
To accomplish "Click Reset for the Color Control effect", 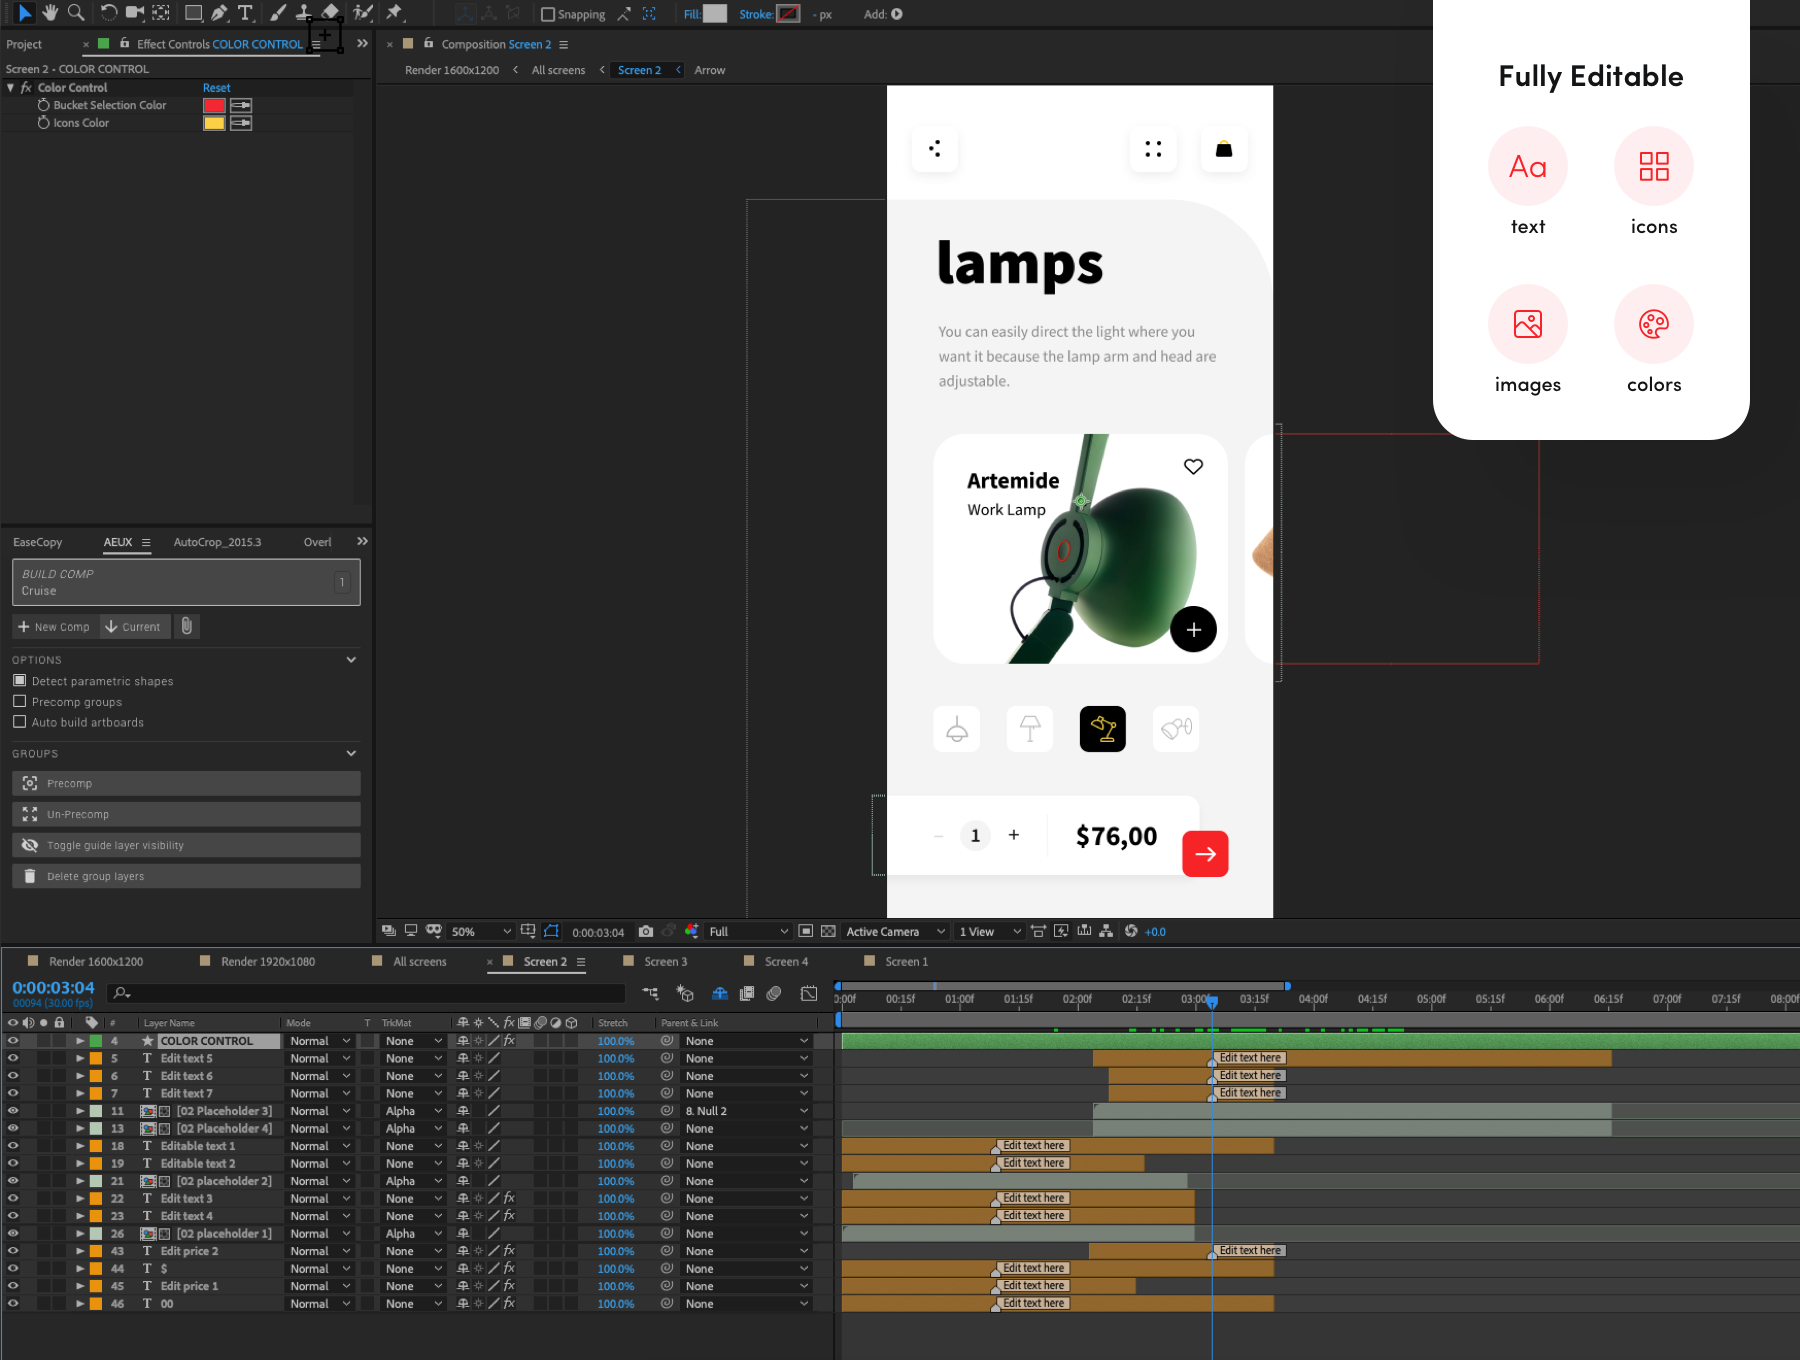I will pos(216,88).
